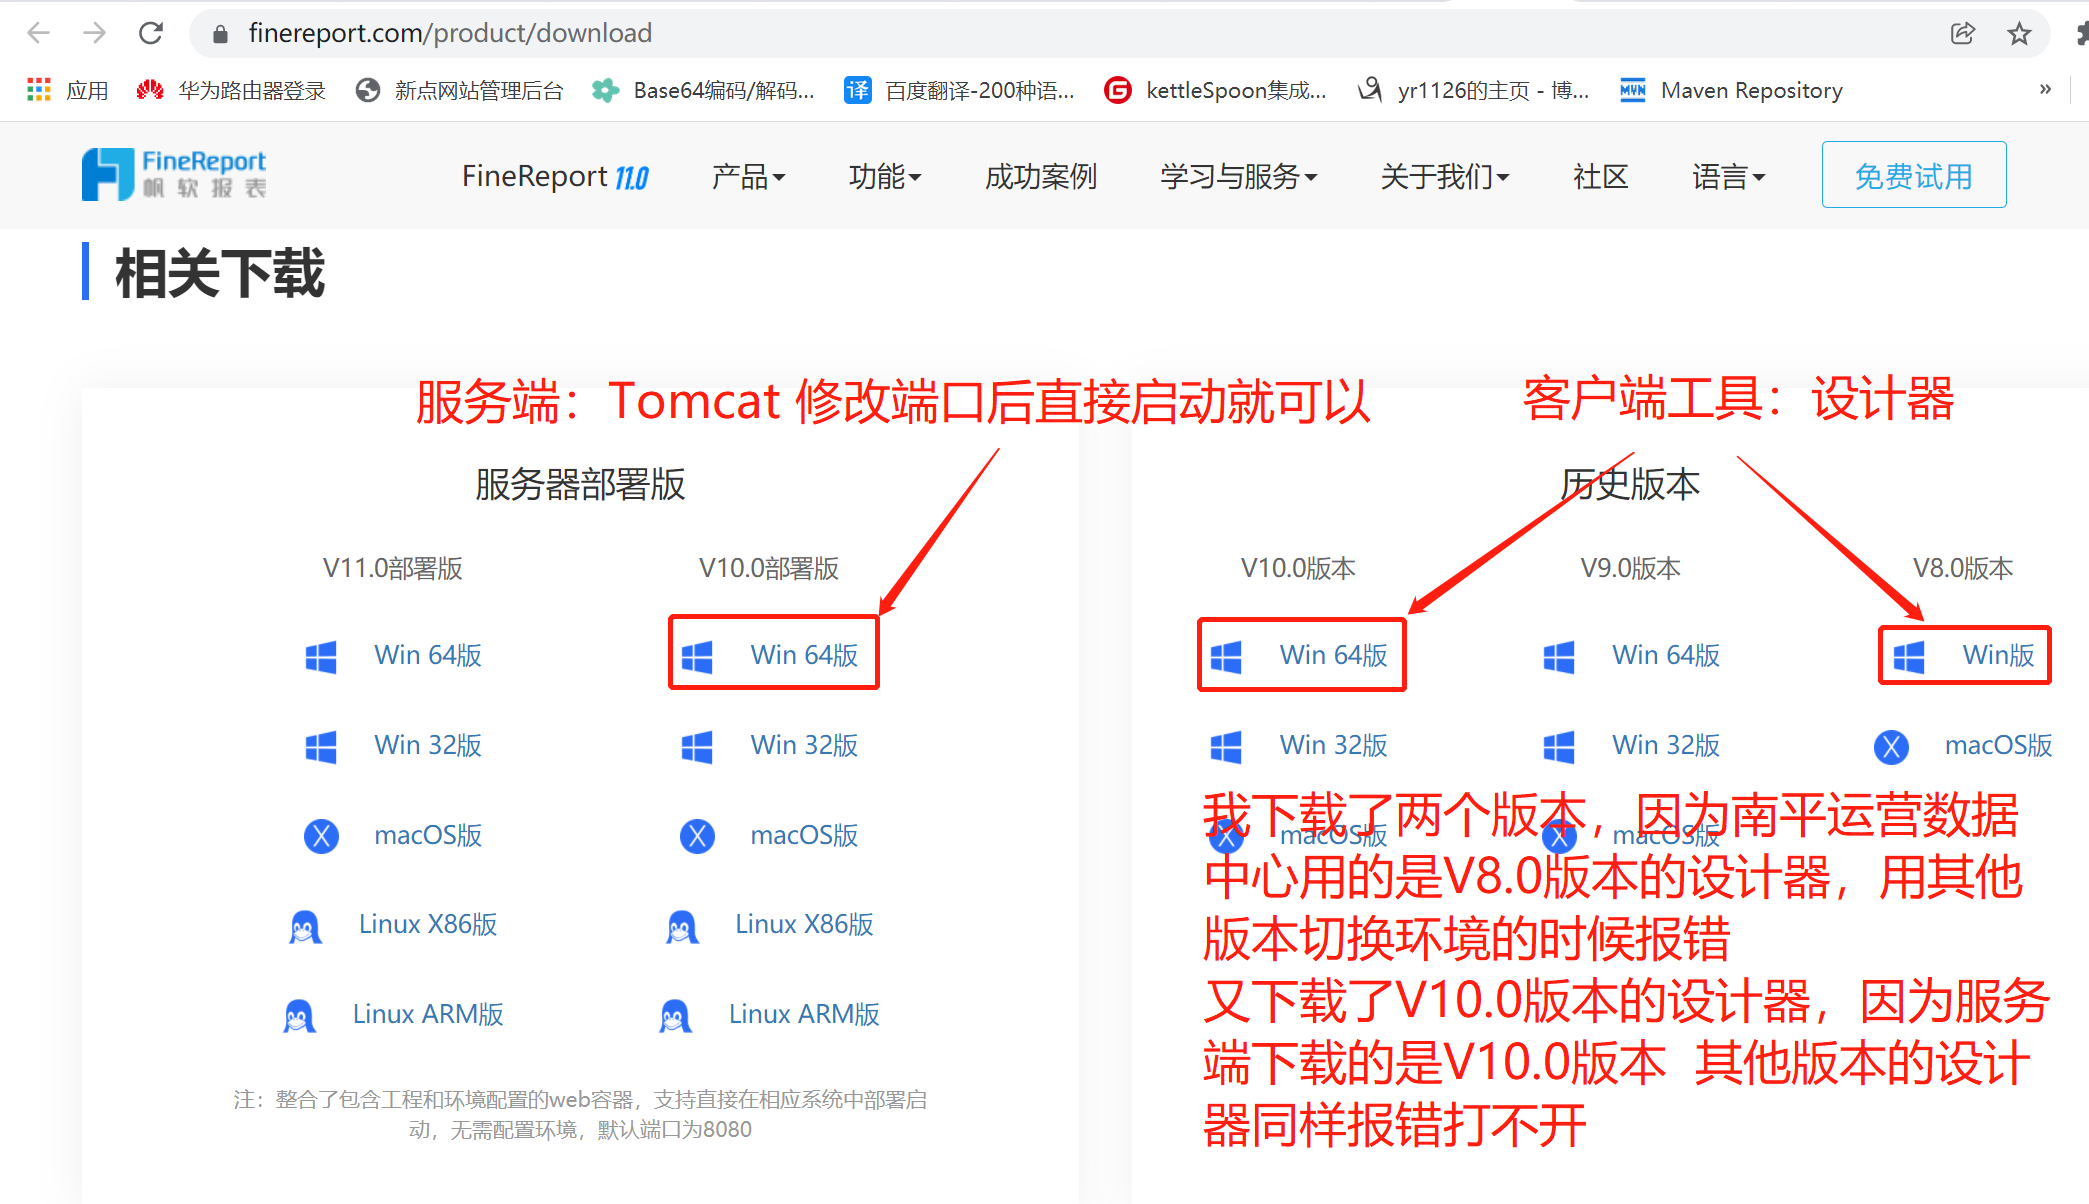Click the FineReport logo
The height and width of the screenshot is (1204, 2089).
174,174
